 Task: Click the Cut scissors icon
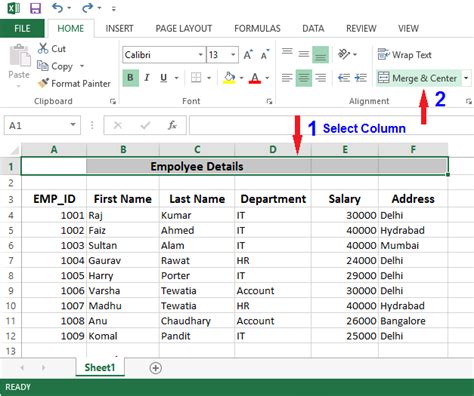point(43,49)
